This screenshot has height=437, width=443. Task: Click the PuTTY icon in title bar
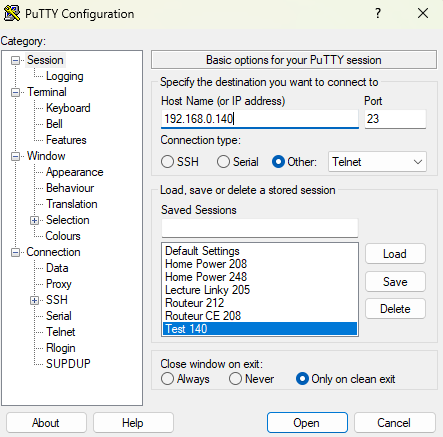coord(11,13)
